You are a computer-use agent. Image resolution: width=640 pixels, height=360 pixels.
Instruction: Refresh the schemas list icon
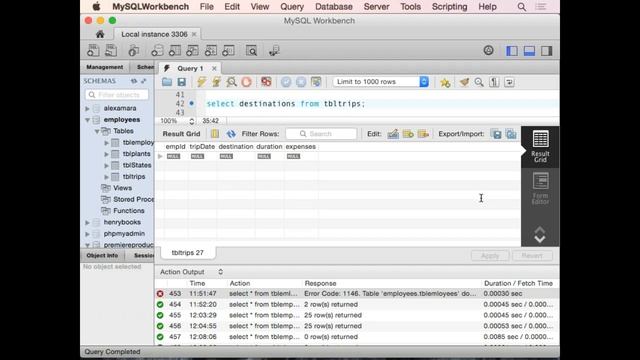click(x=134, y=81)
